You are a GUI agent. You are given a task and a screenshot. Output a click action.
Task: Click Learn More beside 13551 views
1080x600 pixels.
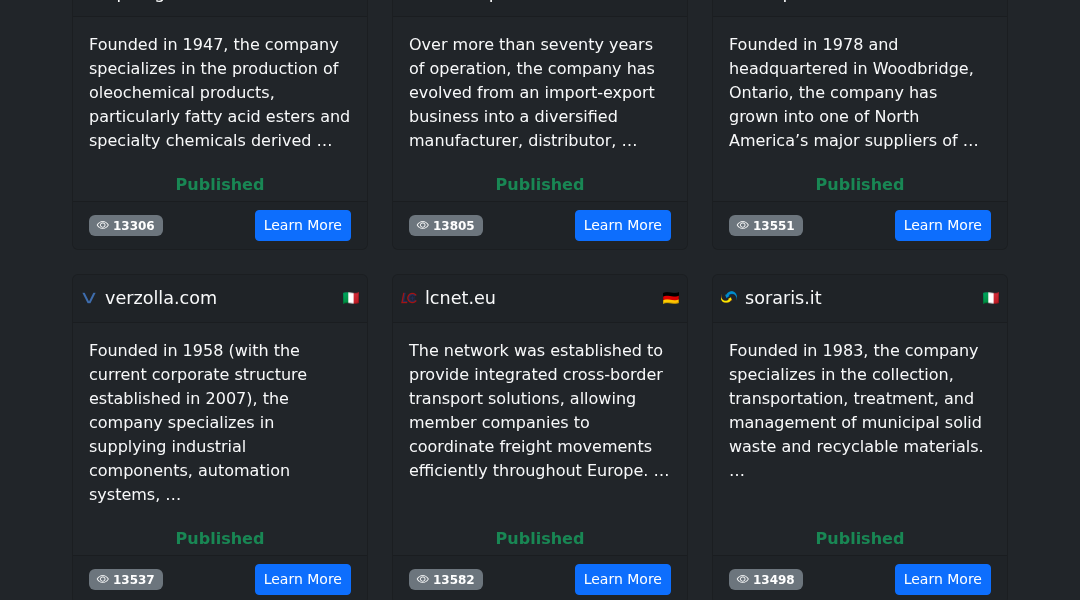click(942, 225)
